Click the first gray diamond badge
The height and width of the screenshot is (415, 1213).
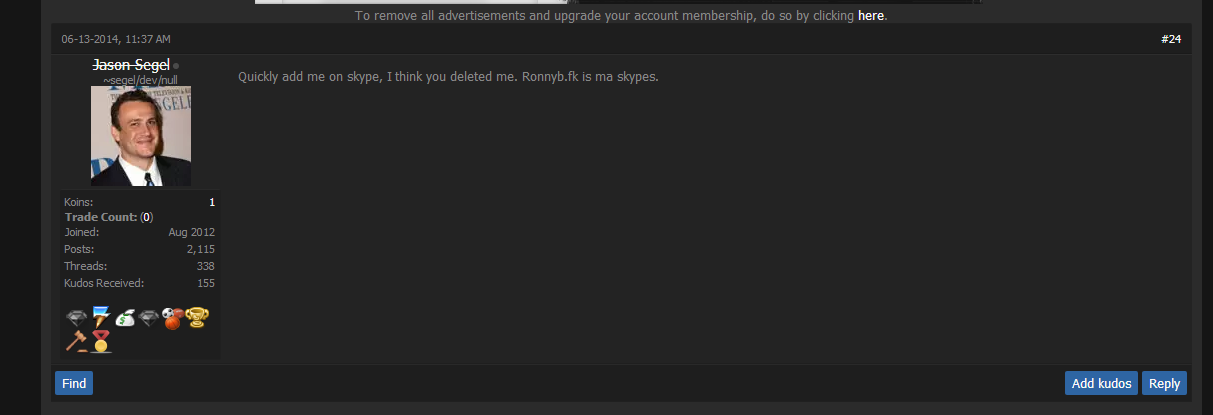(77, 319)
